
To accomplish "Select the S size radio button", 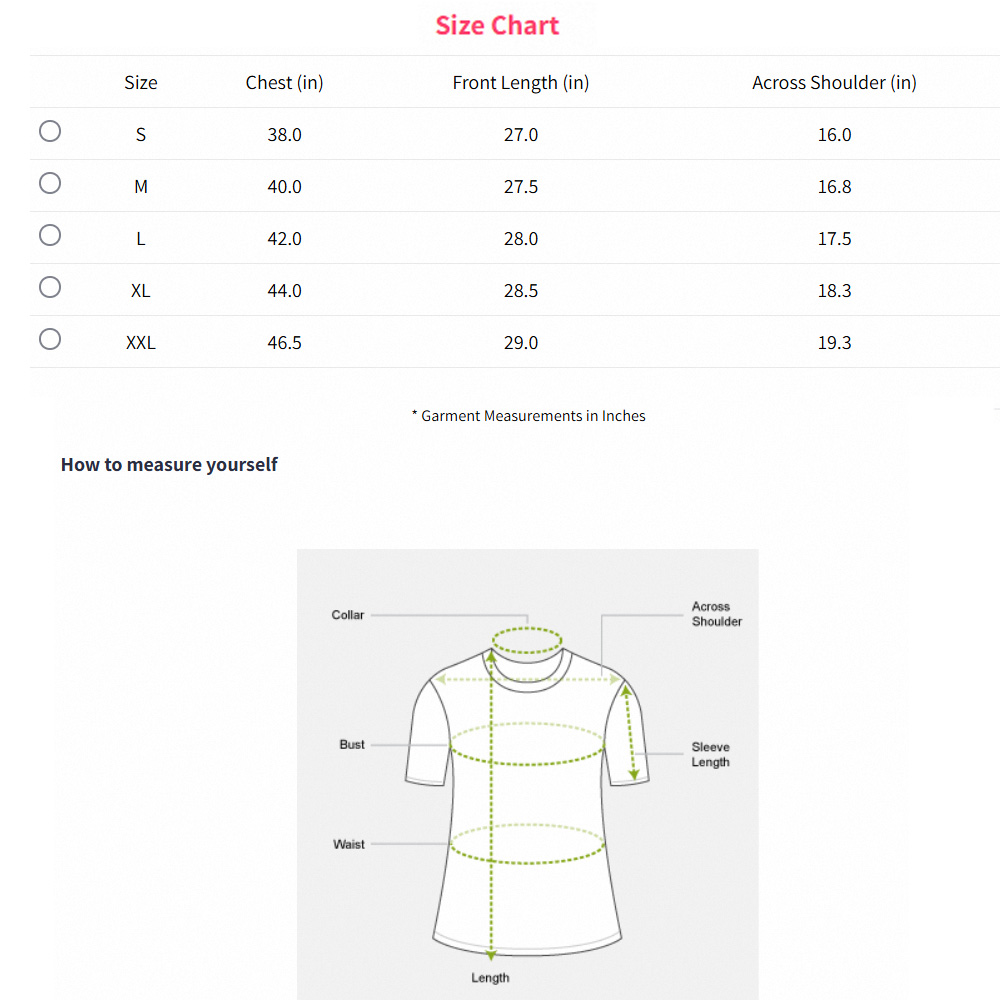I will [50, 131].
